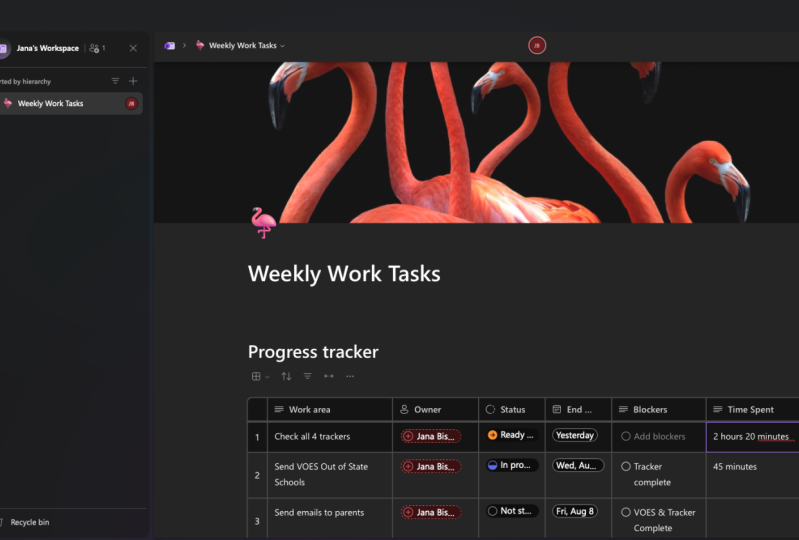Click "Send emails to parents" cell
Screen dimensions: 799x540
click(x=330, y=519)
